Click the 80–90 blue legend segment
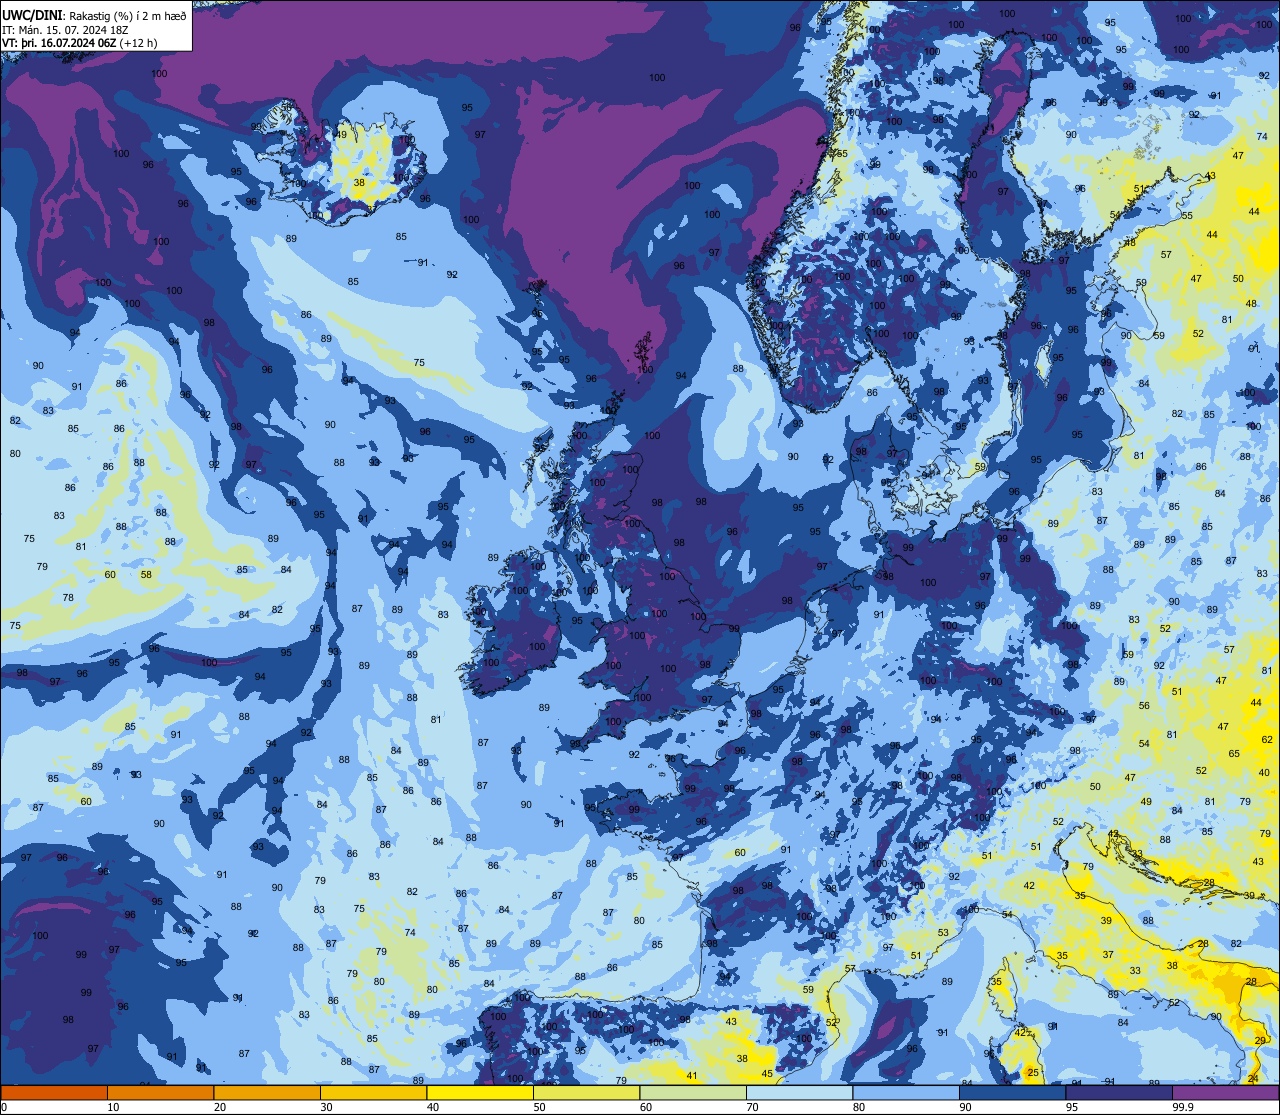Screen dimensions: 1280x1115 [x=905, y=1092]
